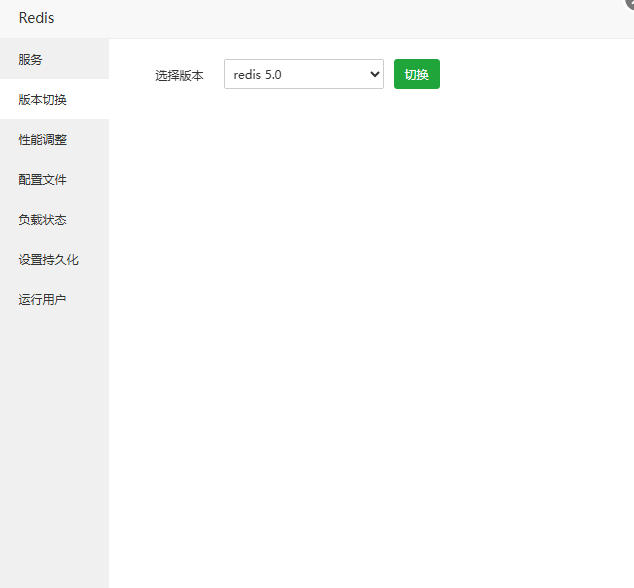Expand the redis 5.0 version dropdown

(304, 74)
